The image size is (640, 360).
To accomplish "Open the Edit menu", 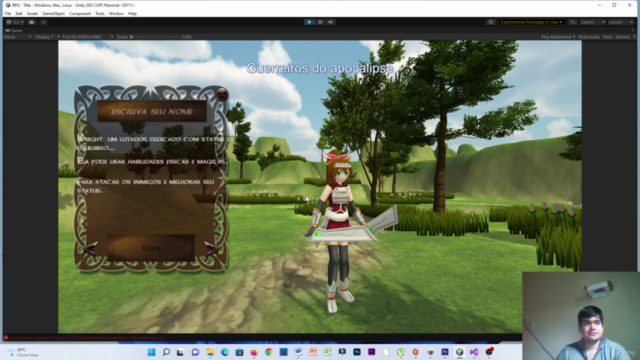I will pyautogui.click(x=19, y=13).
